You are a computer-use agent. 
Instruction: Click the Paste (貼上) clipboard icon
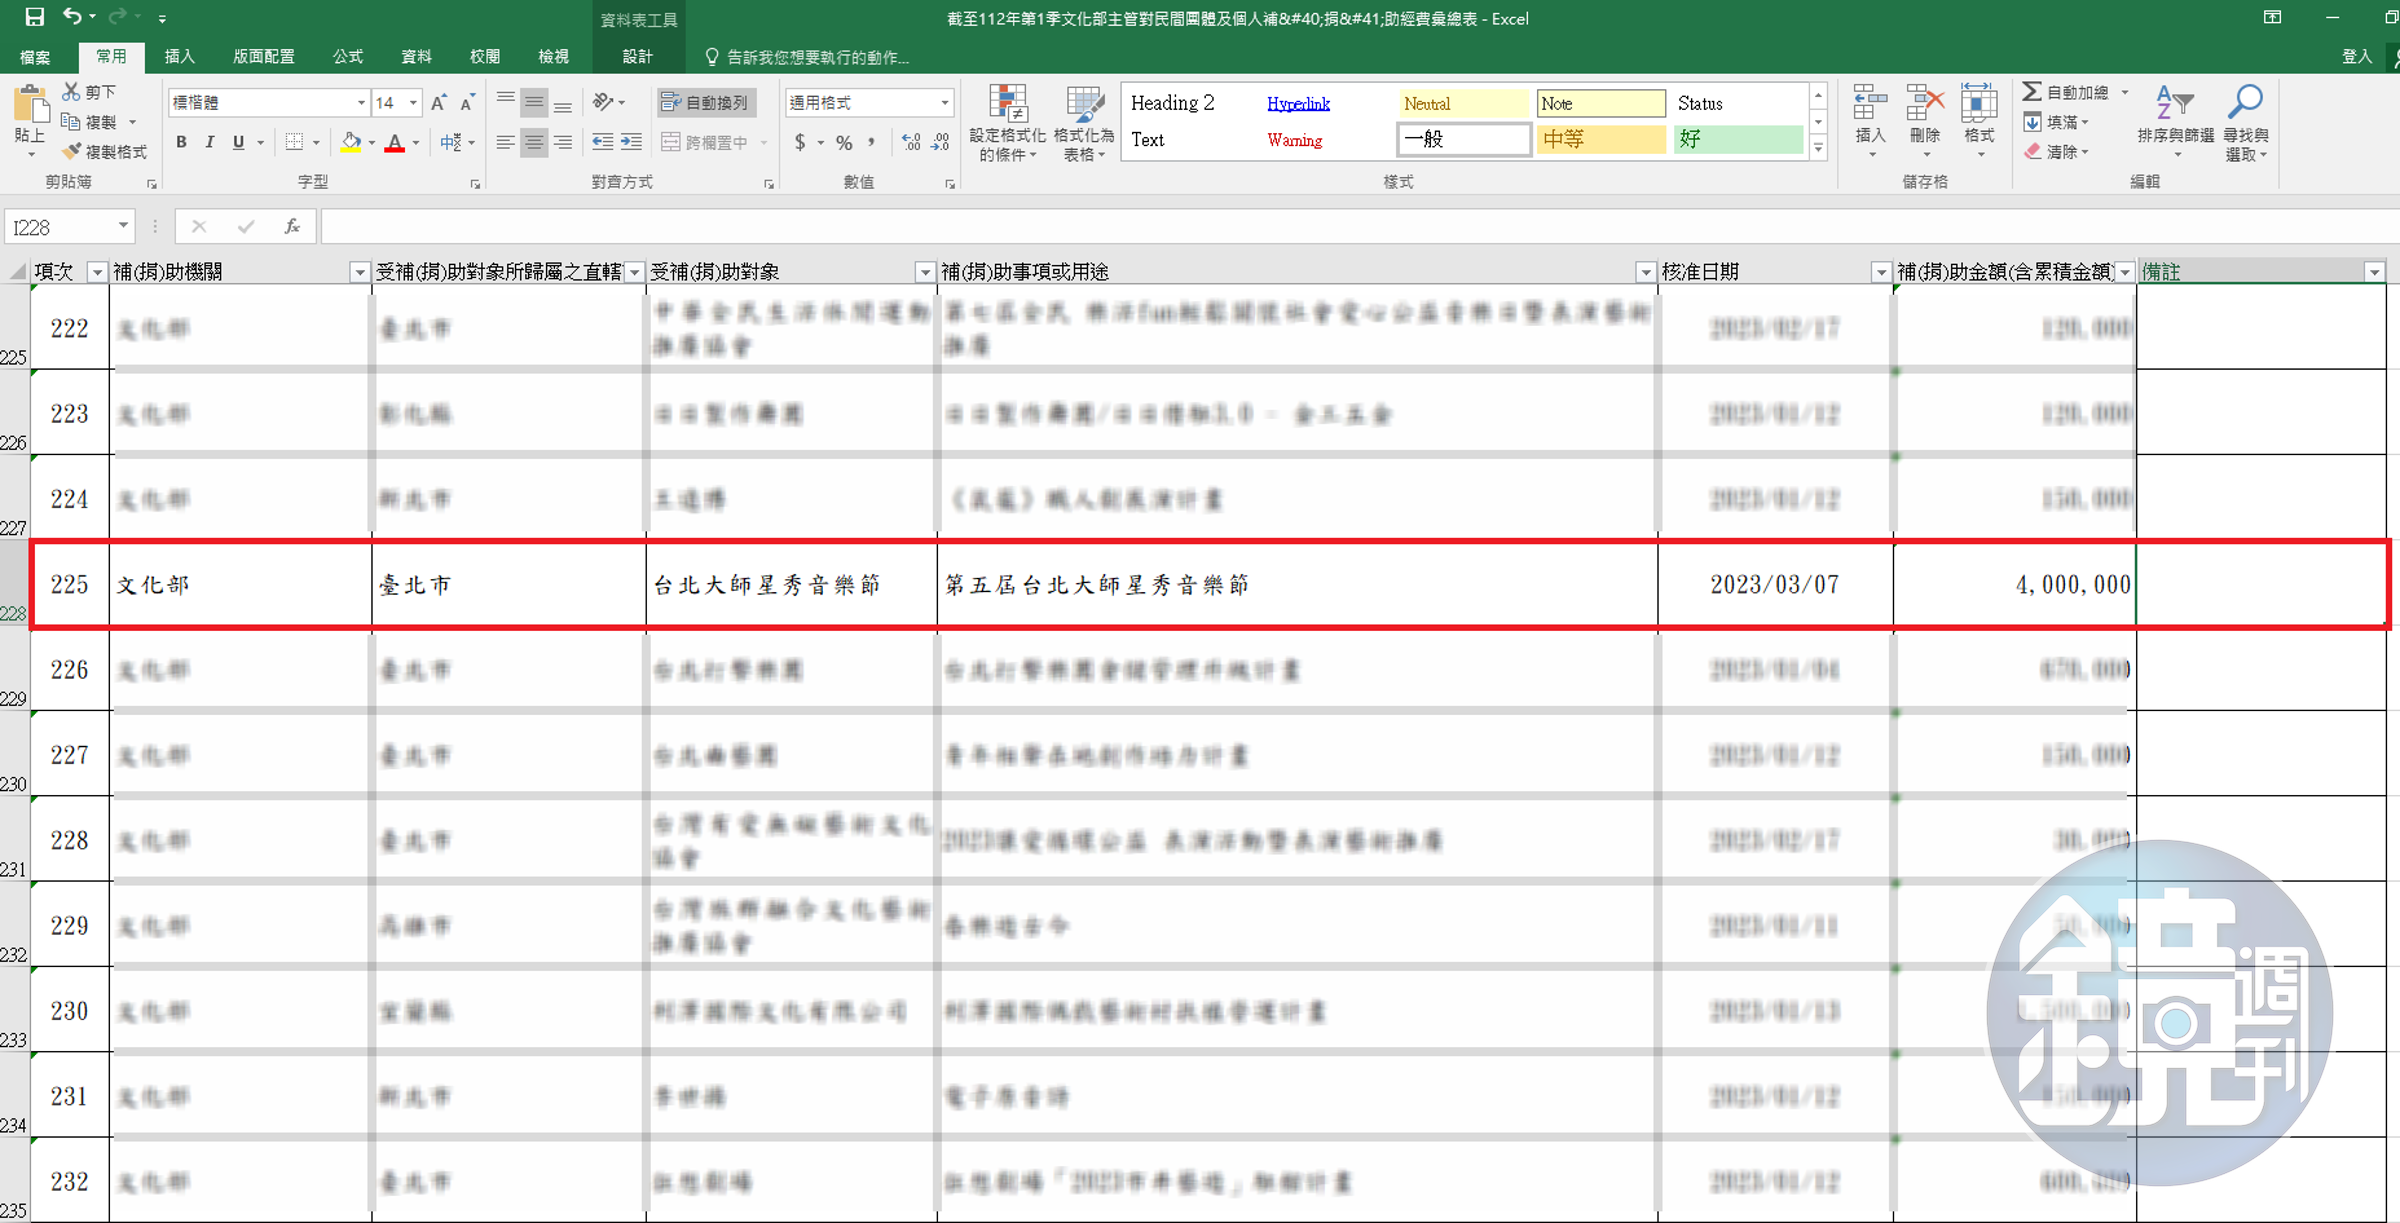pos(30,105)
